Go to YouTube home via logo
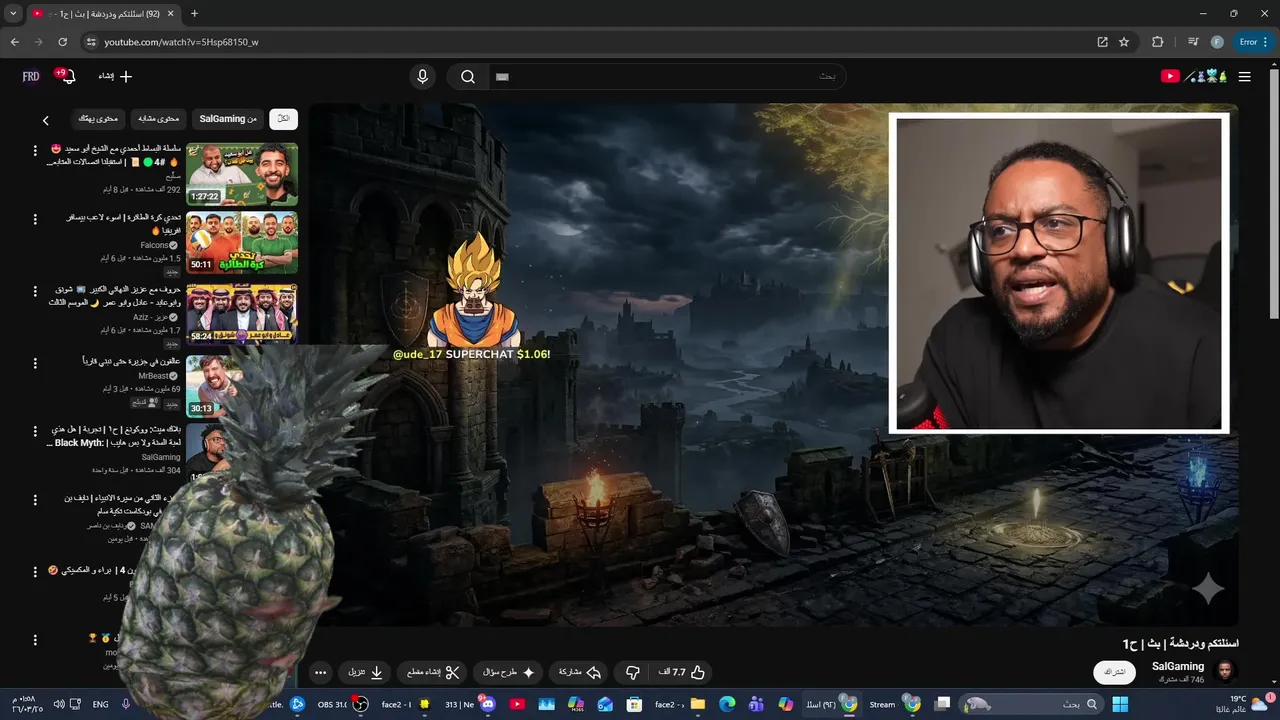Image resolution: width=1280 pixels, height=720 pixels. pyautogui.click(x=1194, y=76)
